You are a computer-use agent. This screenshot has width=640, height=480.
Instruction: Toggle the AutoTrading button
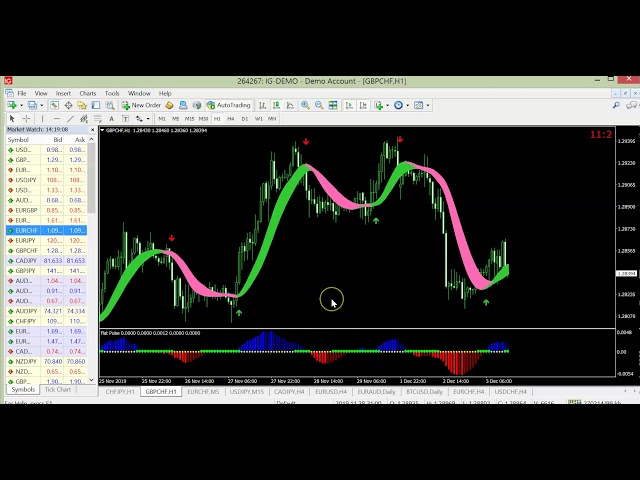229,105
